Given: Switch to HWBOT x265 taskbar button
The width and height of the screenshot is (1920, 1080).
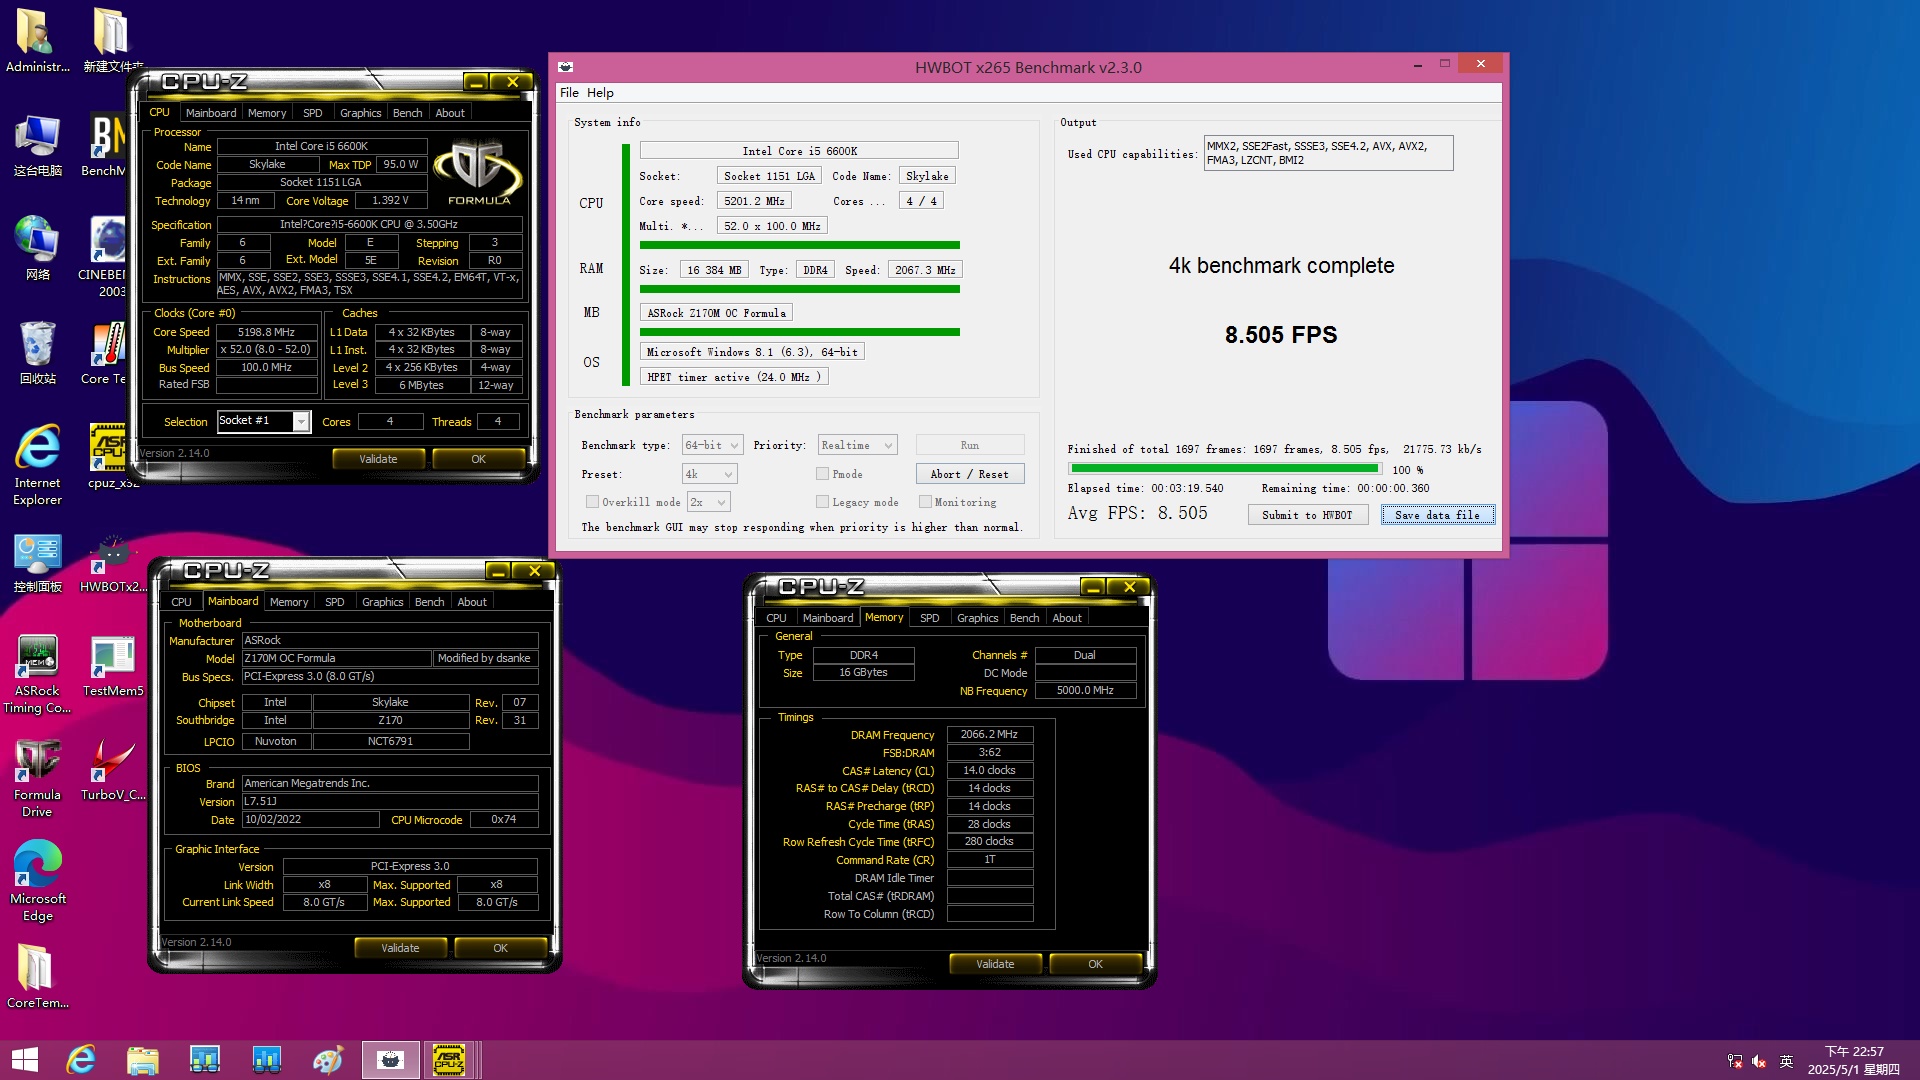Looking at the screenshot, I should point(390,1060).
